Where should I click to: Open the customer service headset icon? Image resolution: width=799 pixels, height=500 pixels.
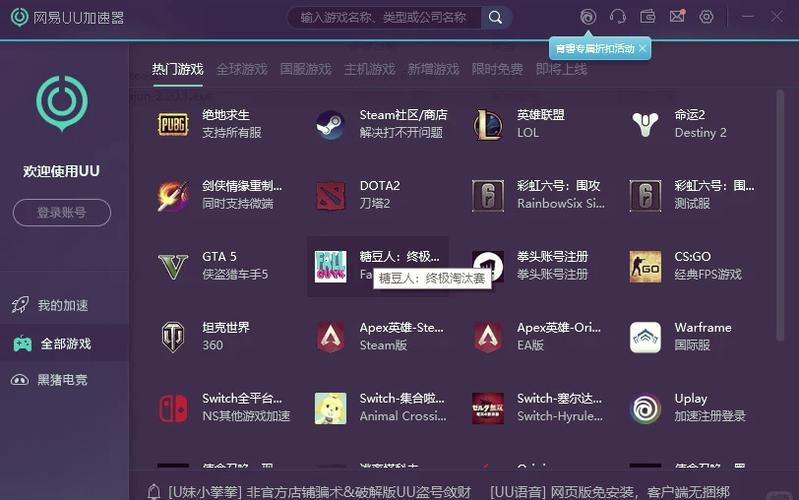pyautogui.click(x=618, y=17)
